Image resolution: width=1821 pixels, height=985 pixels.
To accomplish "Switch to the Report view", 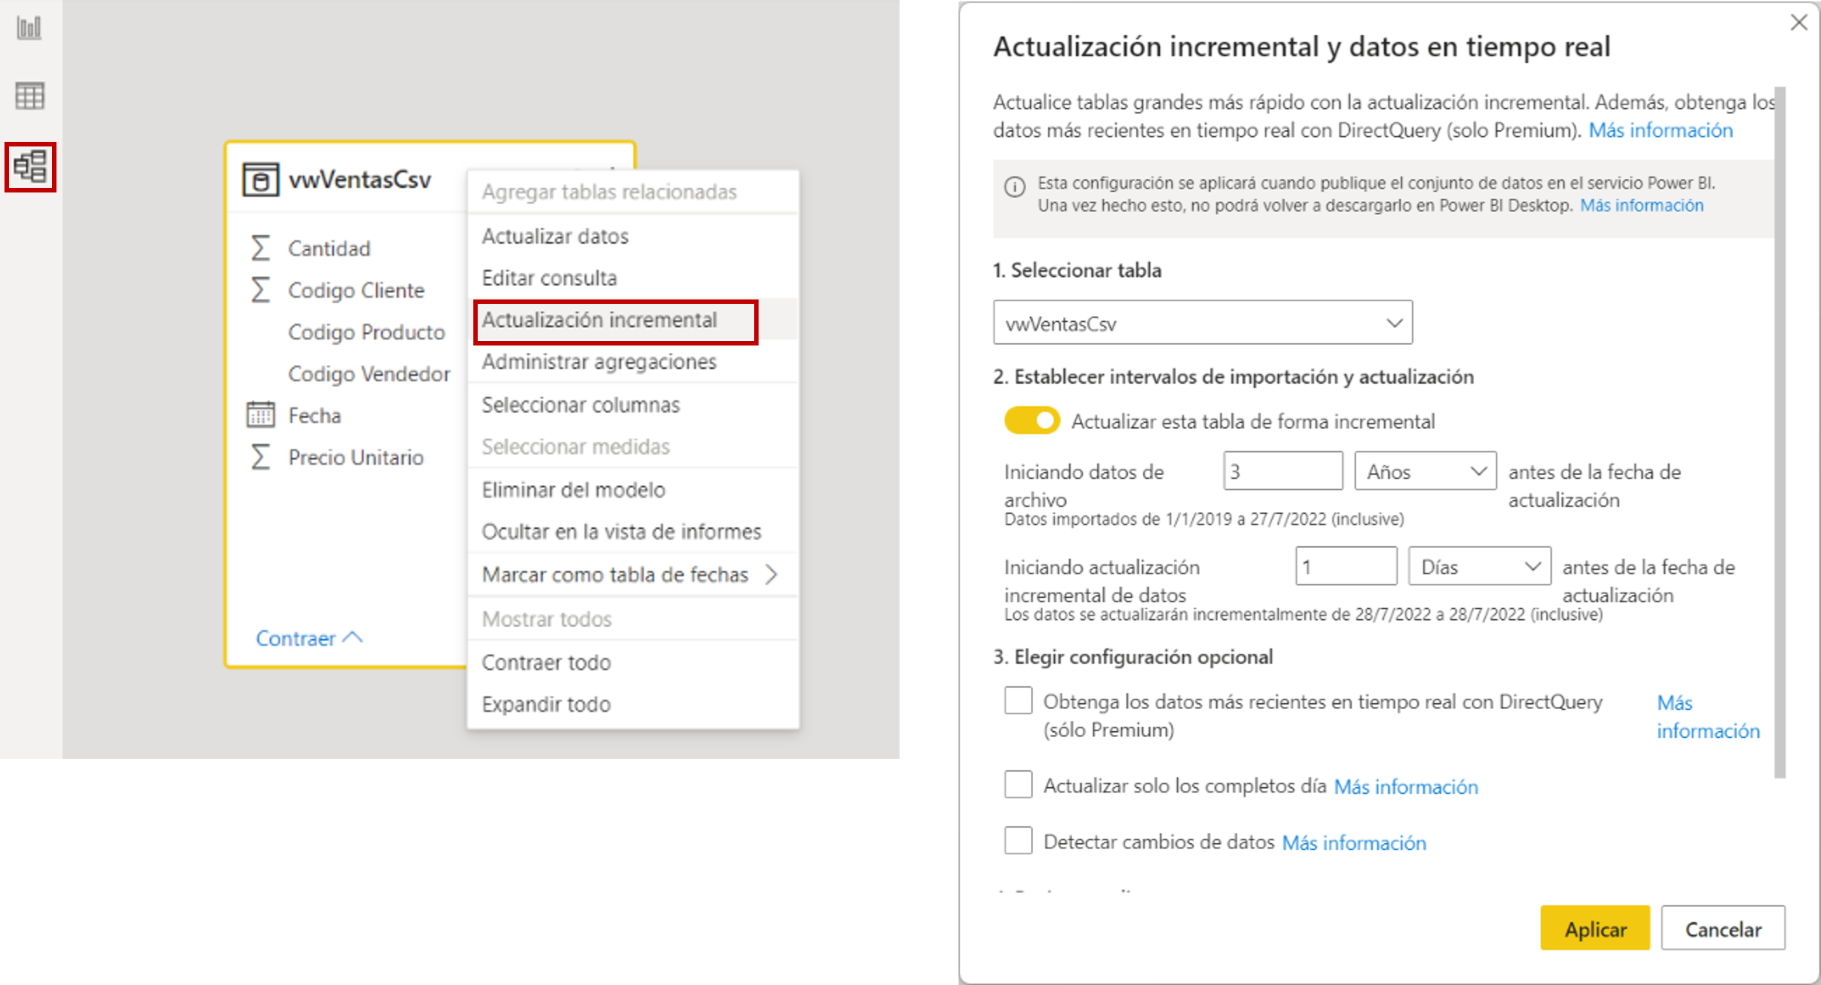I will point(29,28).
